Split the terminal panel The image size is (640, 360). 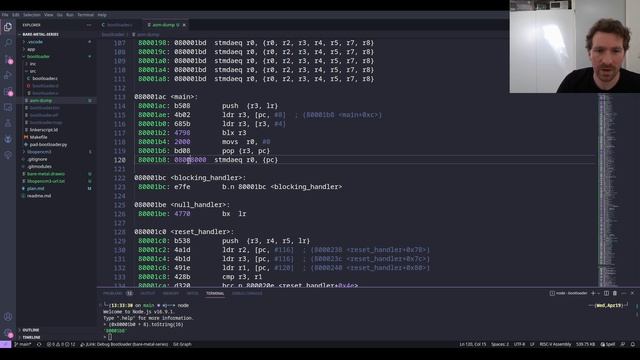[607, 293]
